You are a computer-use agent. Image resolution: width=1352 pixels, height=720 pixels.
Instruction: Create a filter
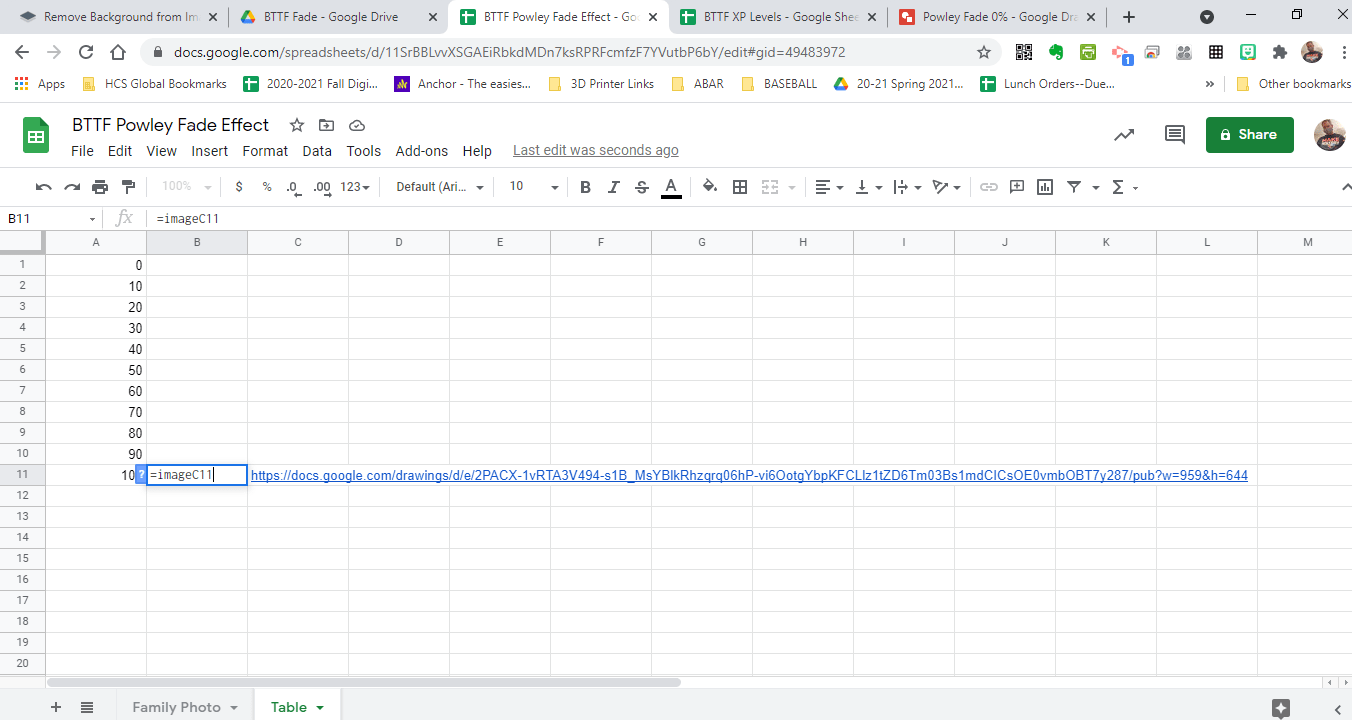[1072, 187]
